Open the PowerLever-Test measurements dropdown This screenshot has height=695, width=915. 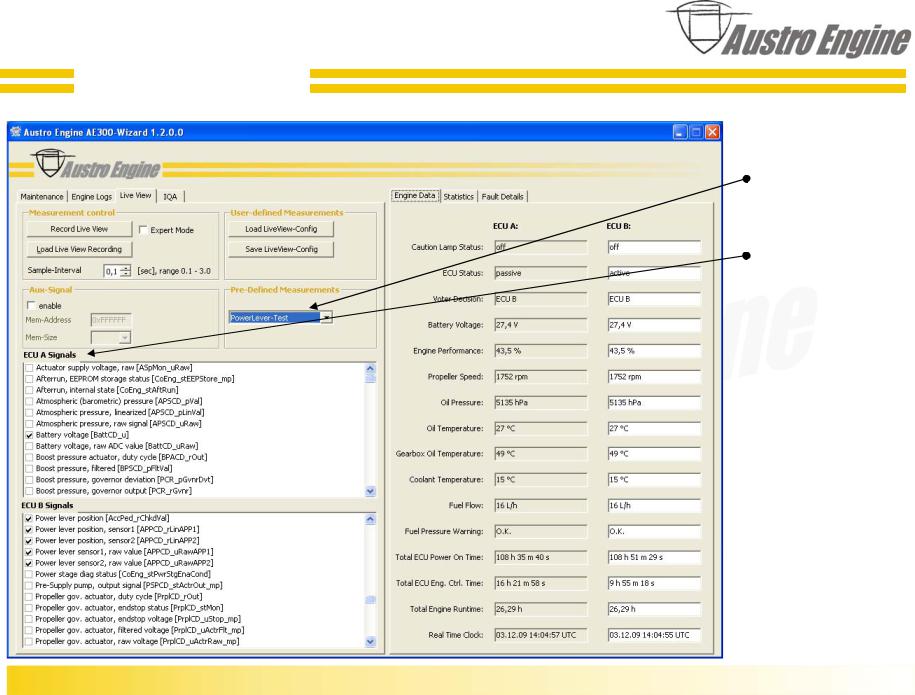click(x=327, y=317)
